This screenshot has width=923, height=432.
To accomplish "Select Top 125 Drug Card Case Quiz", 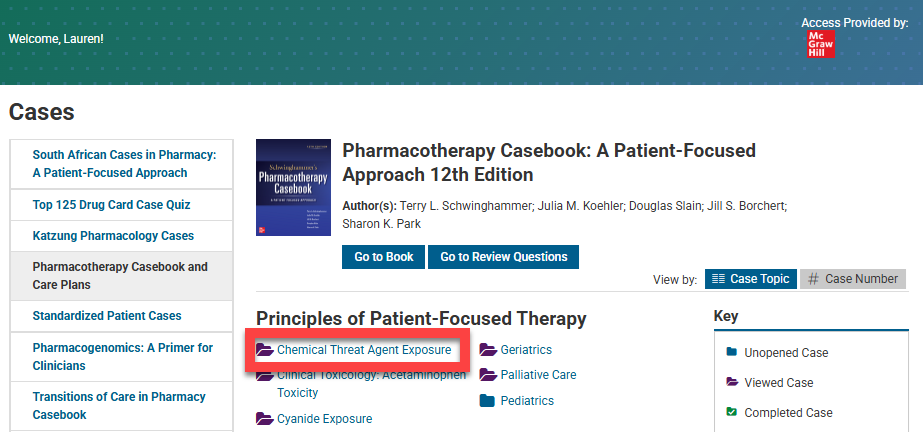I will 111,205.
